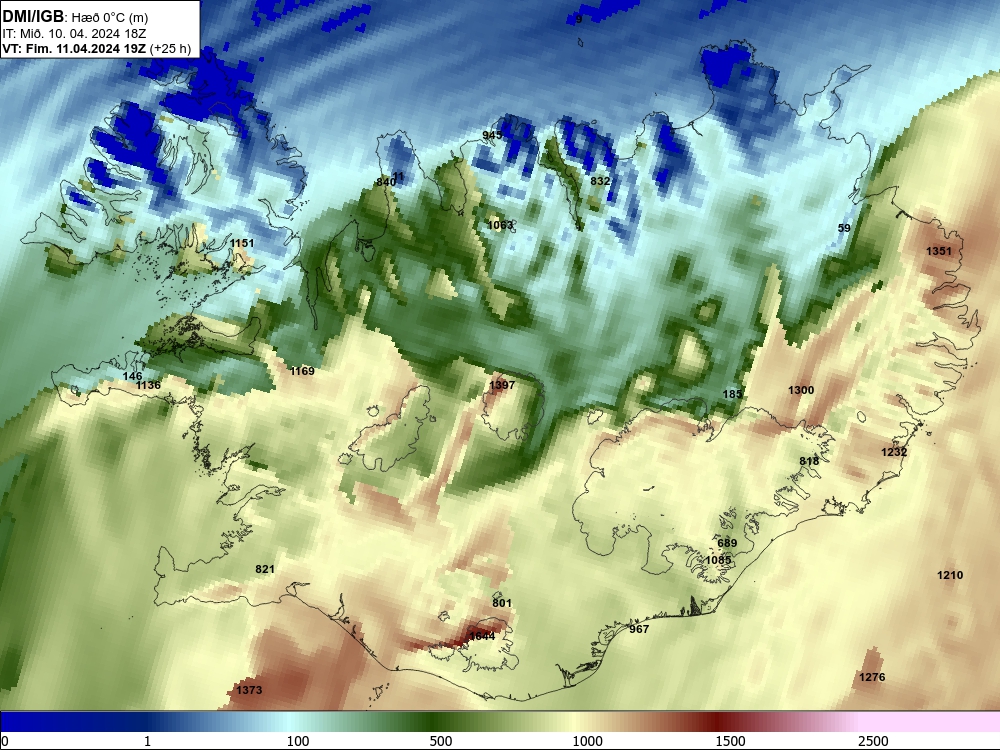The width and height of the screenshot is (1000, 750).
Task: Click the 59 height label
Action: [x=844, y=228]
